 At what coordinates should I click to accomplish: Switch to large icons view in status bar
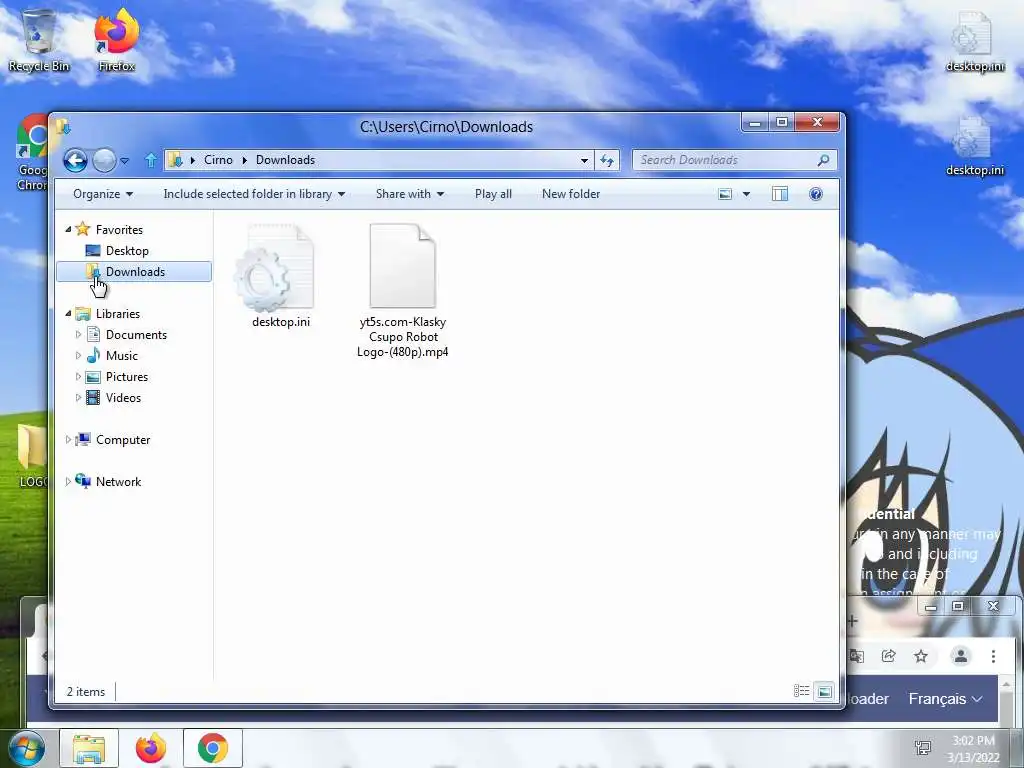(x=825, y=691)
